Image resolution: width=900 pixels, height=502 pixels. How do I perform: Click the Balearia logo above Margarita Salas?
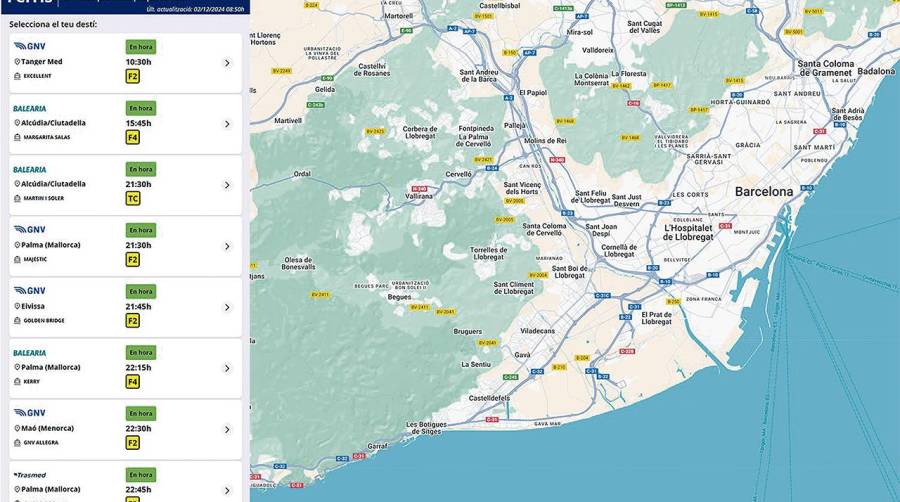(29, 108)
